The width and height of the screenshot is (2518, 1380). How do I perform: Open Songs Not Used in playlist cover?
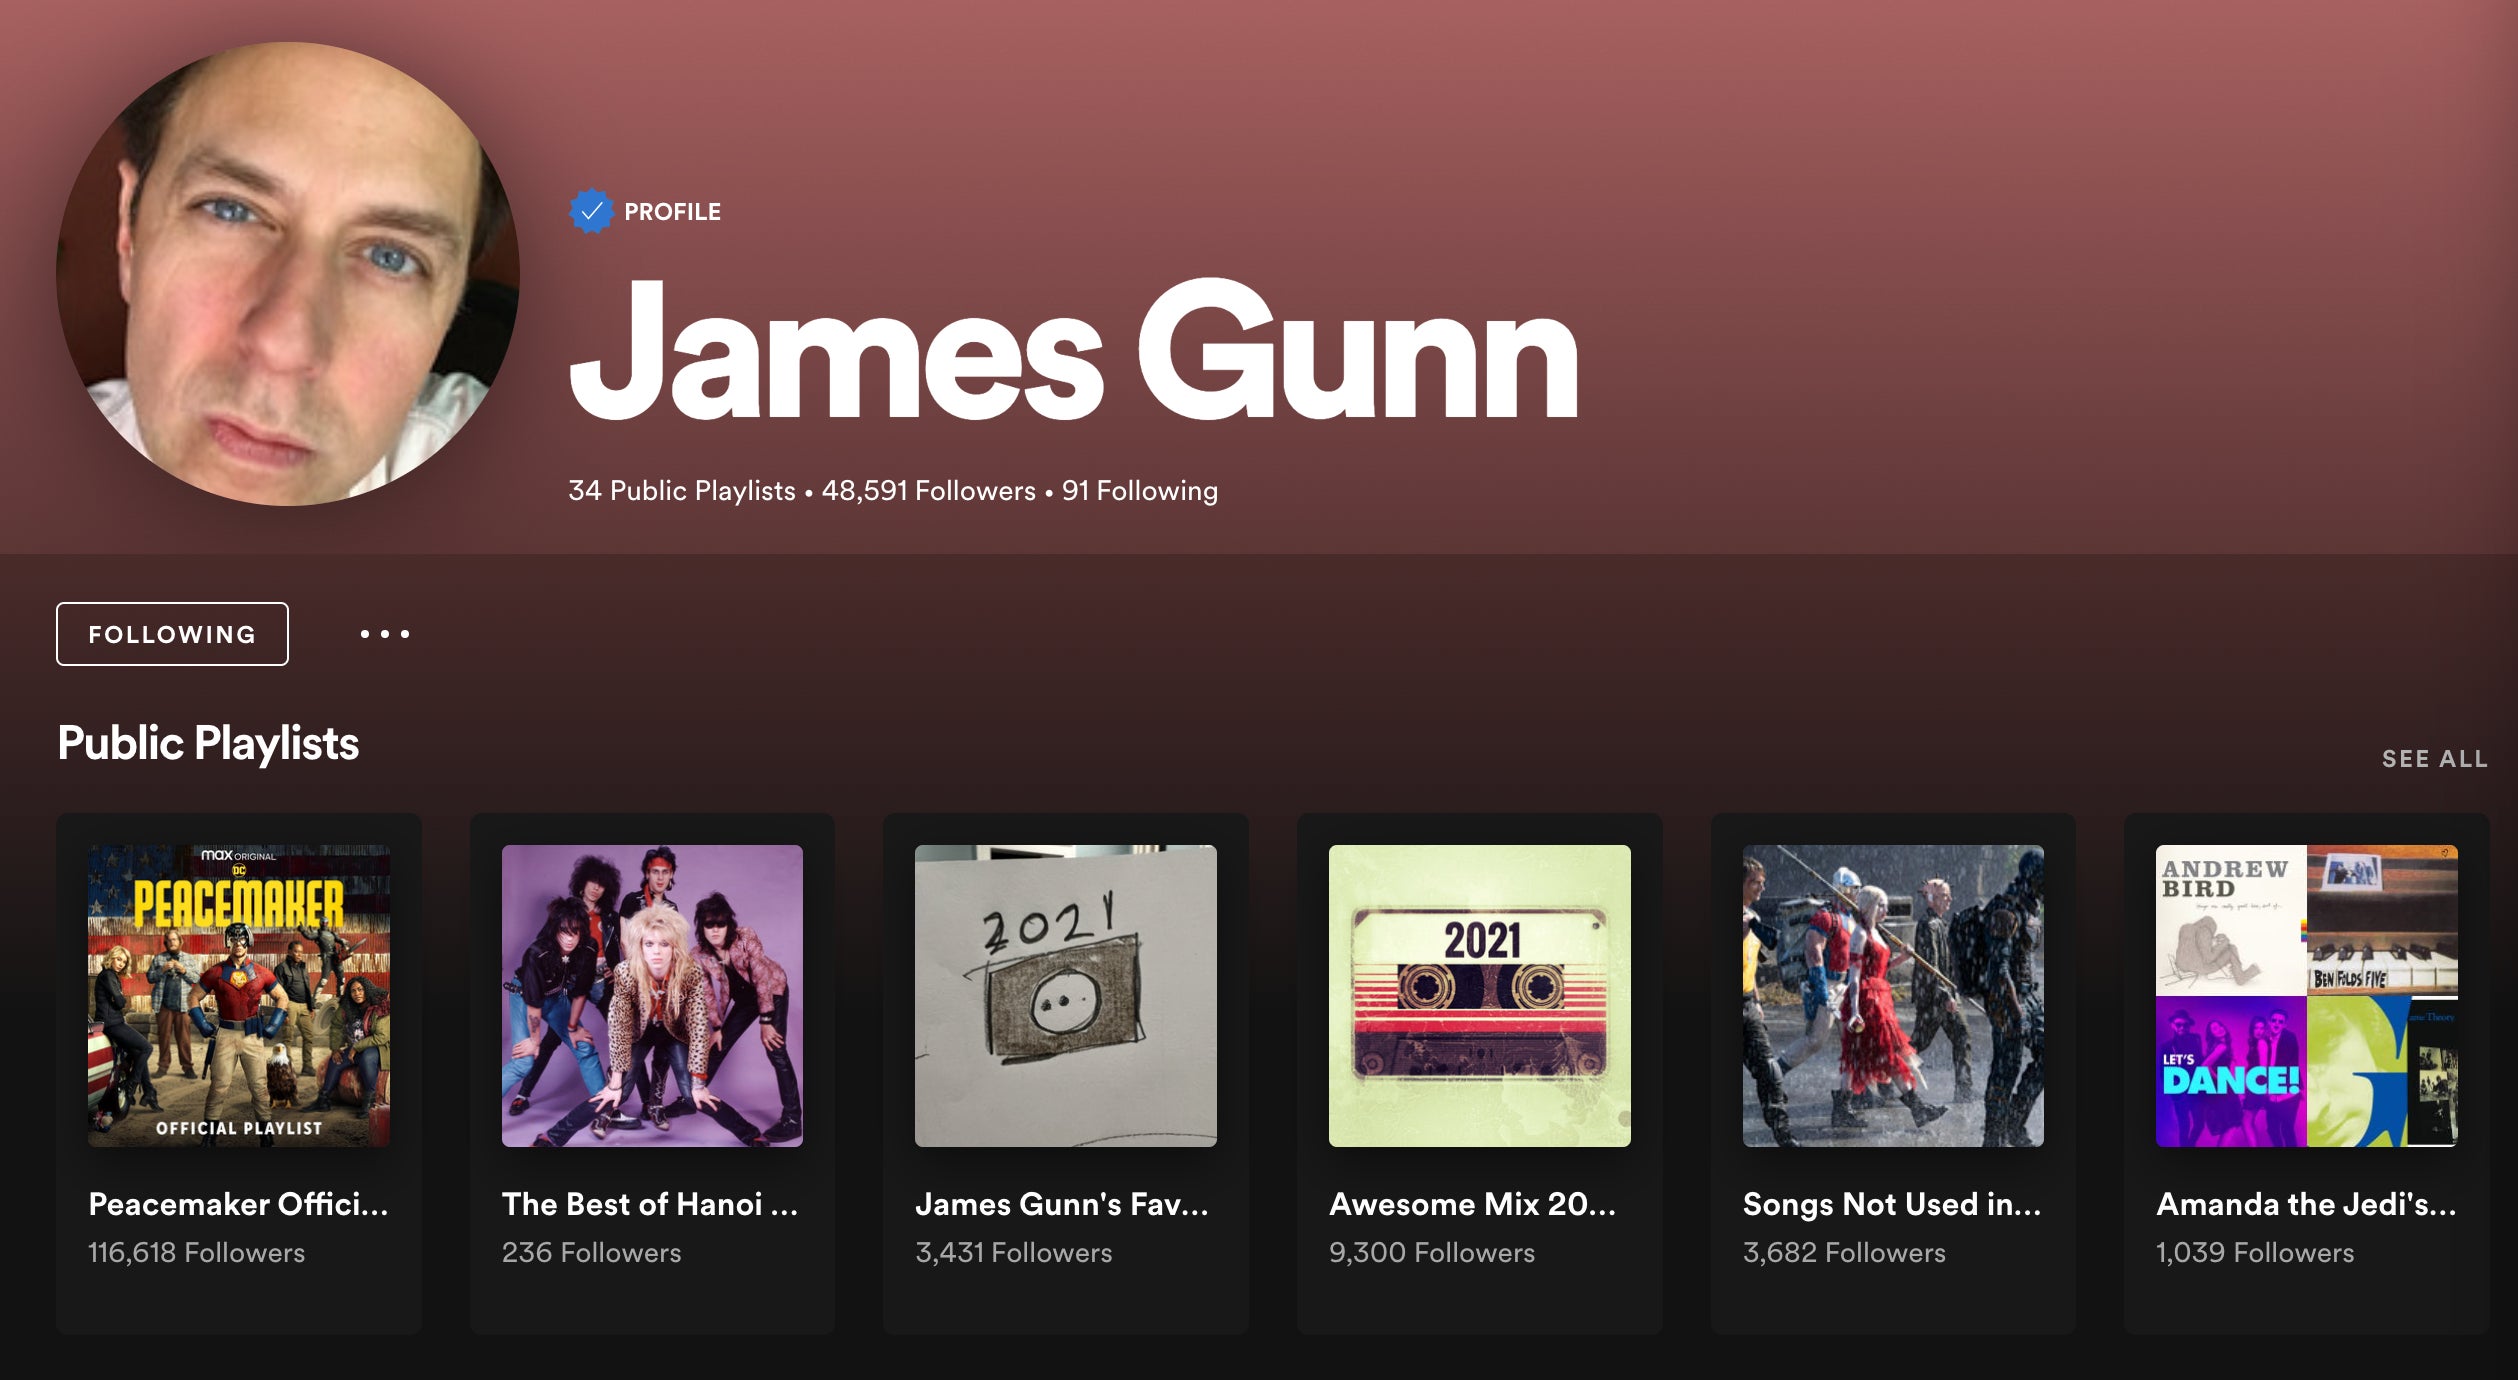tap(1893, 996)
